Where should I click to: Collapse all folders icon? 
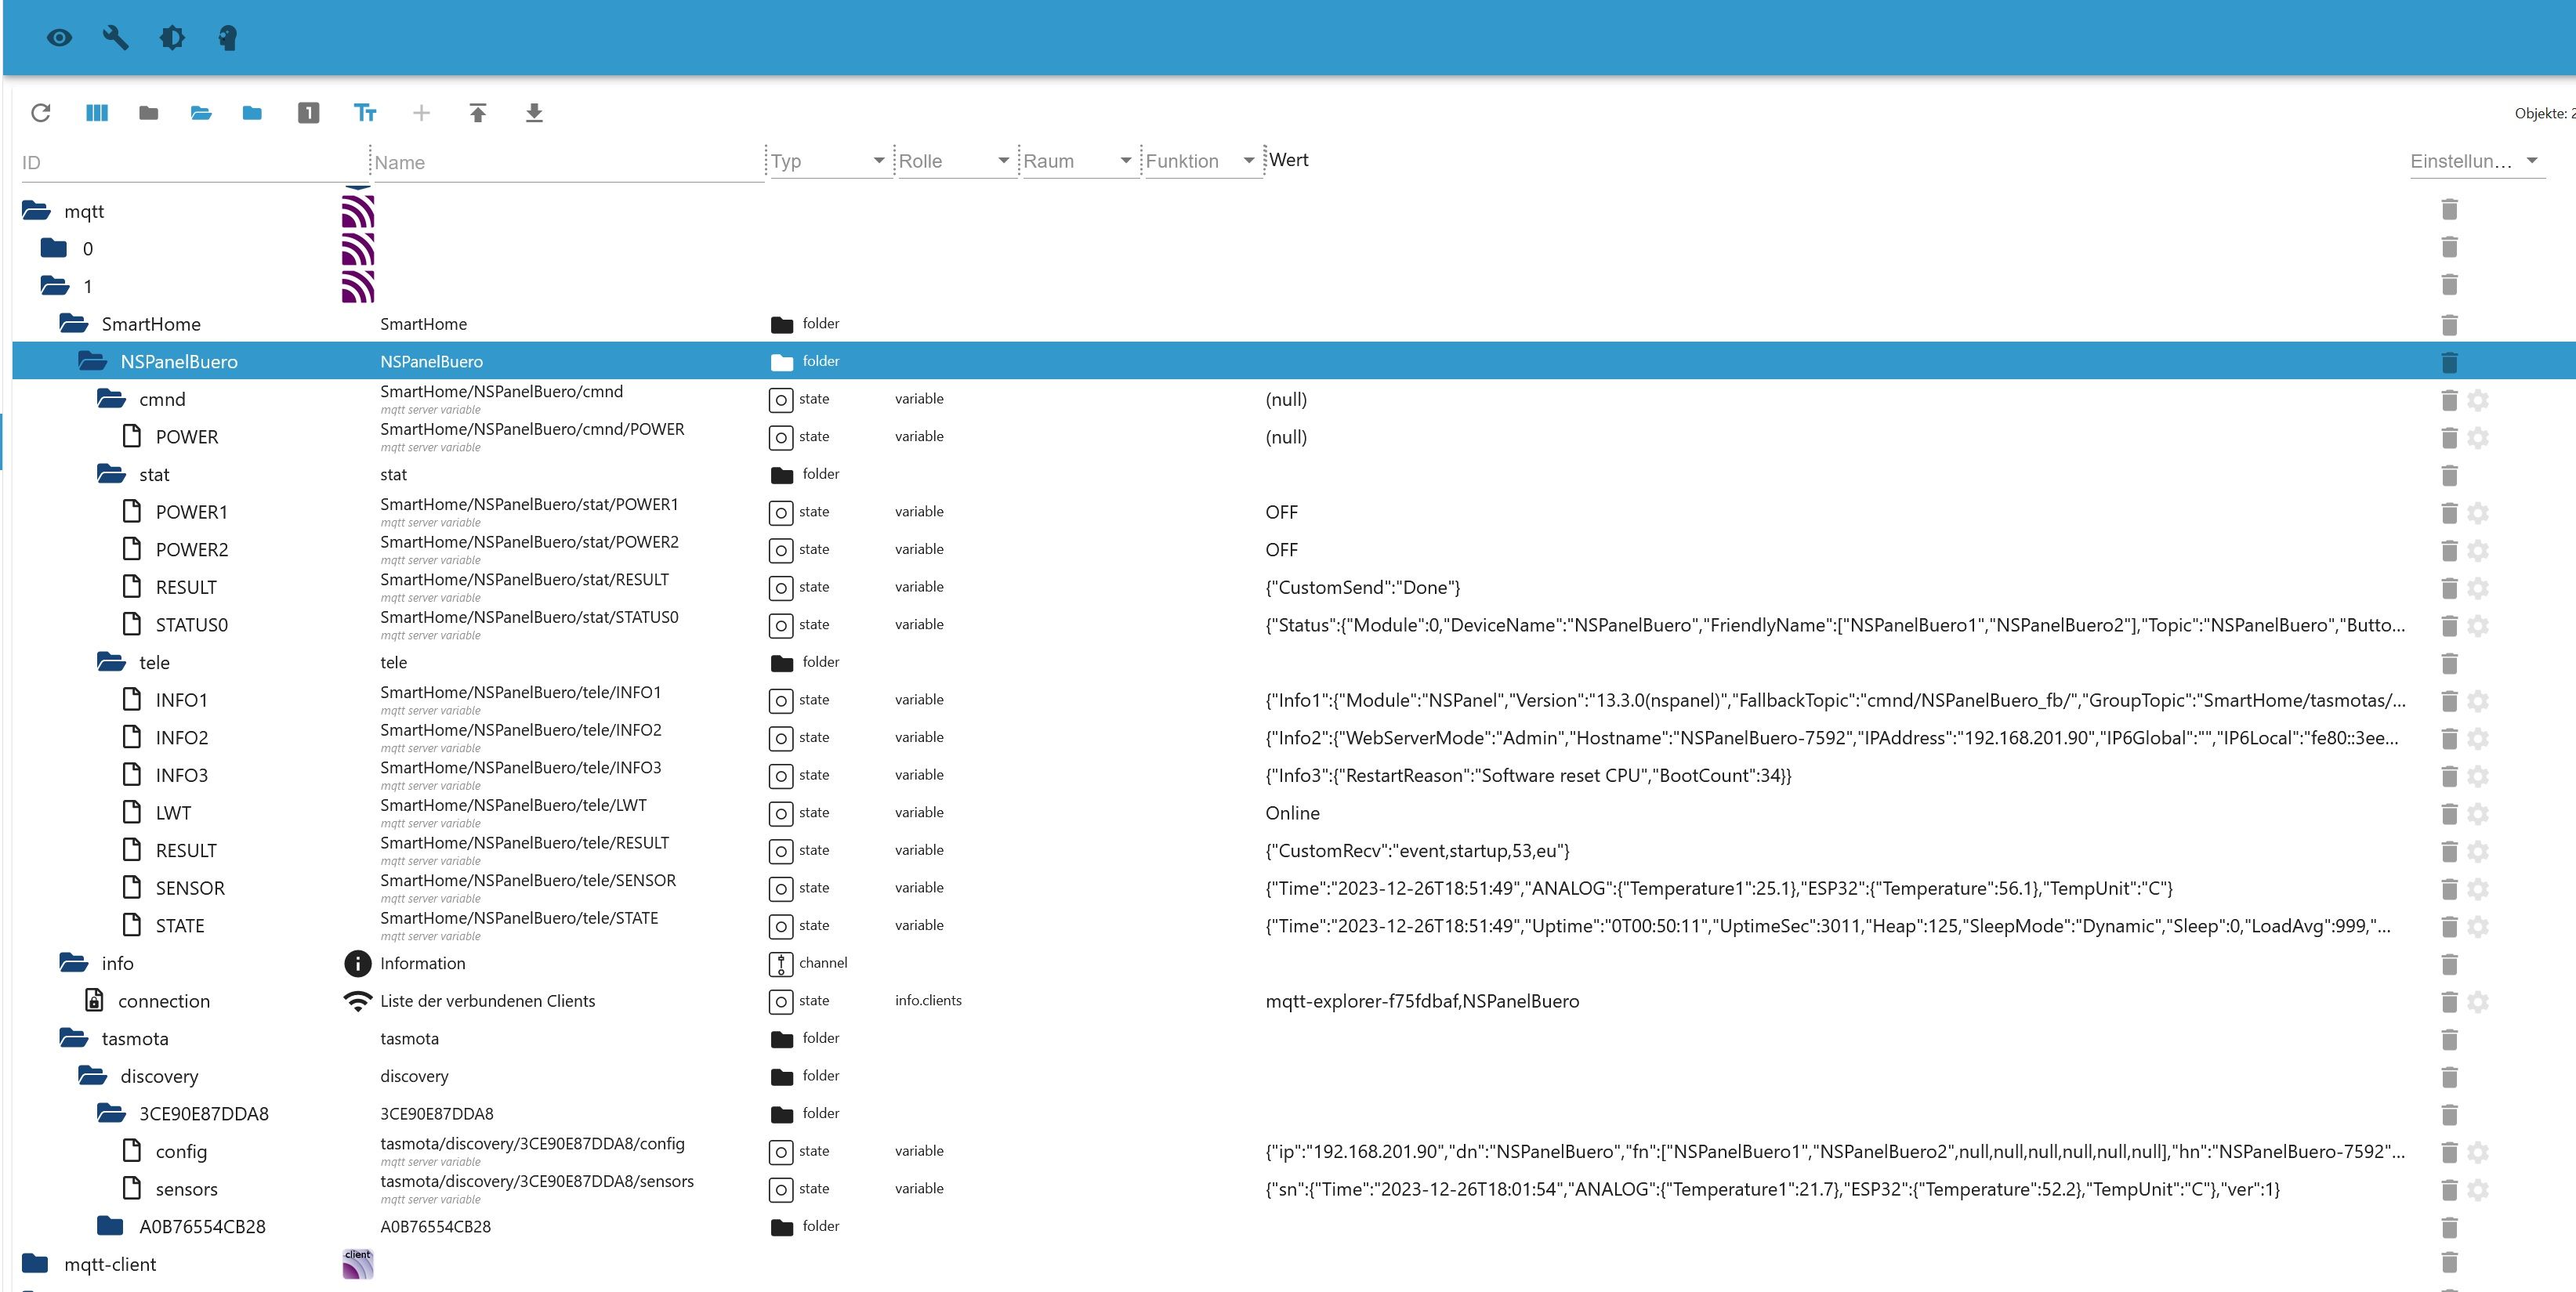pyautogui.click(x=148, y=113)
